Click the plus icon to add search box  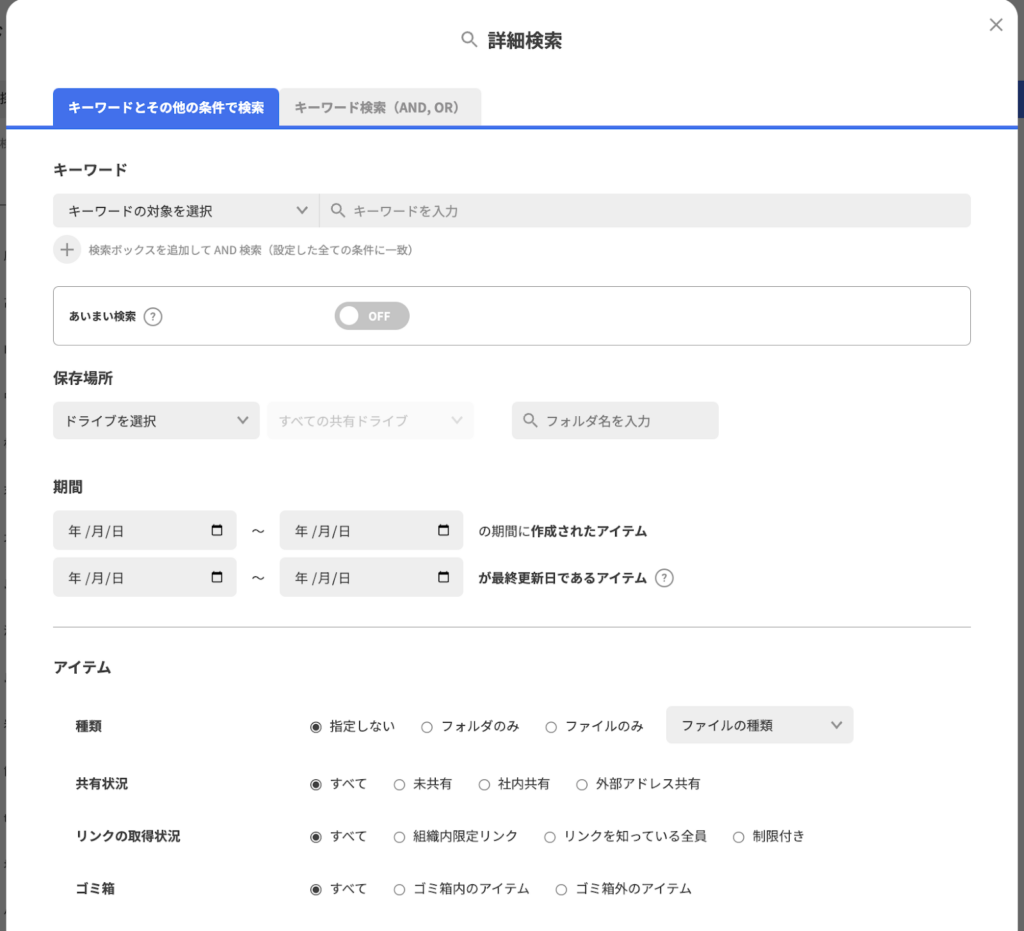(67, 250)
